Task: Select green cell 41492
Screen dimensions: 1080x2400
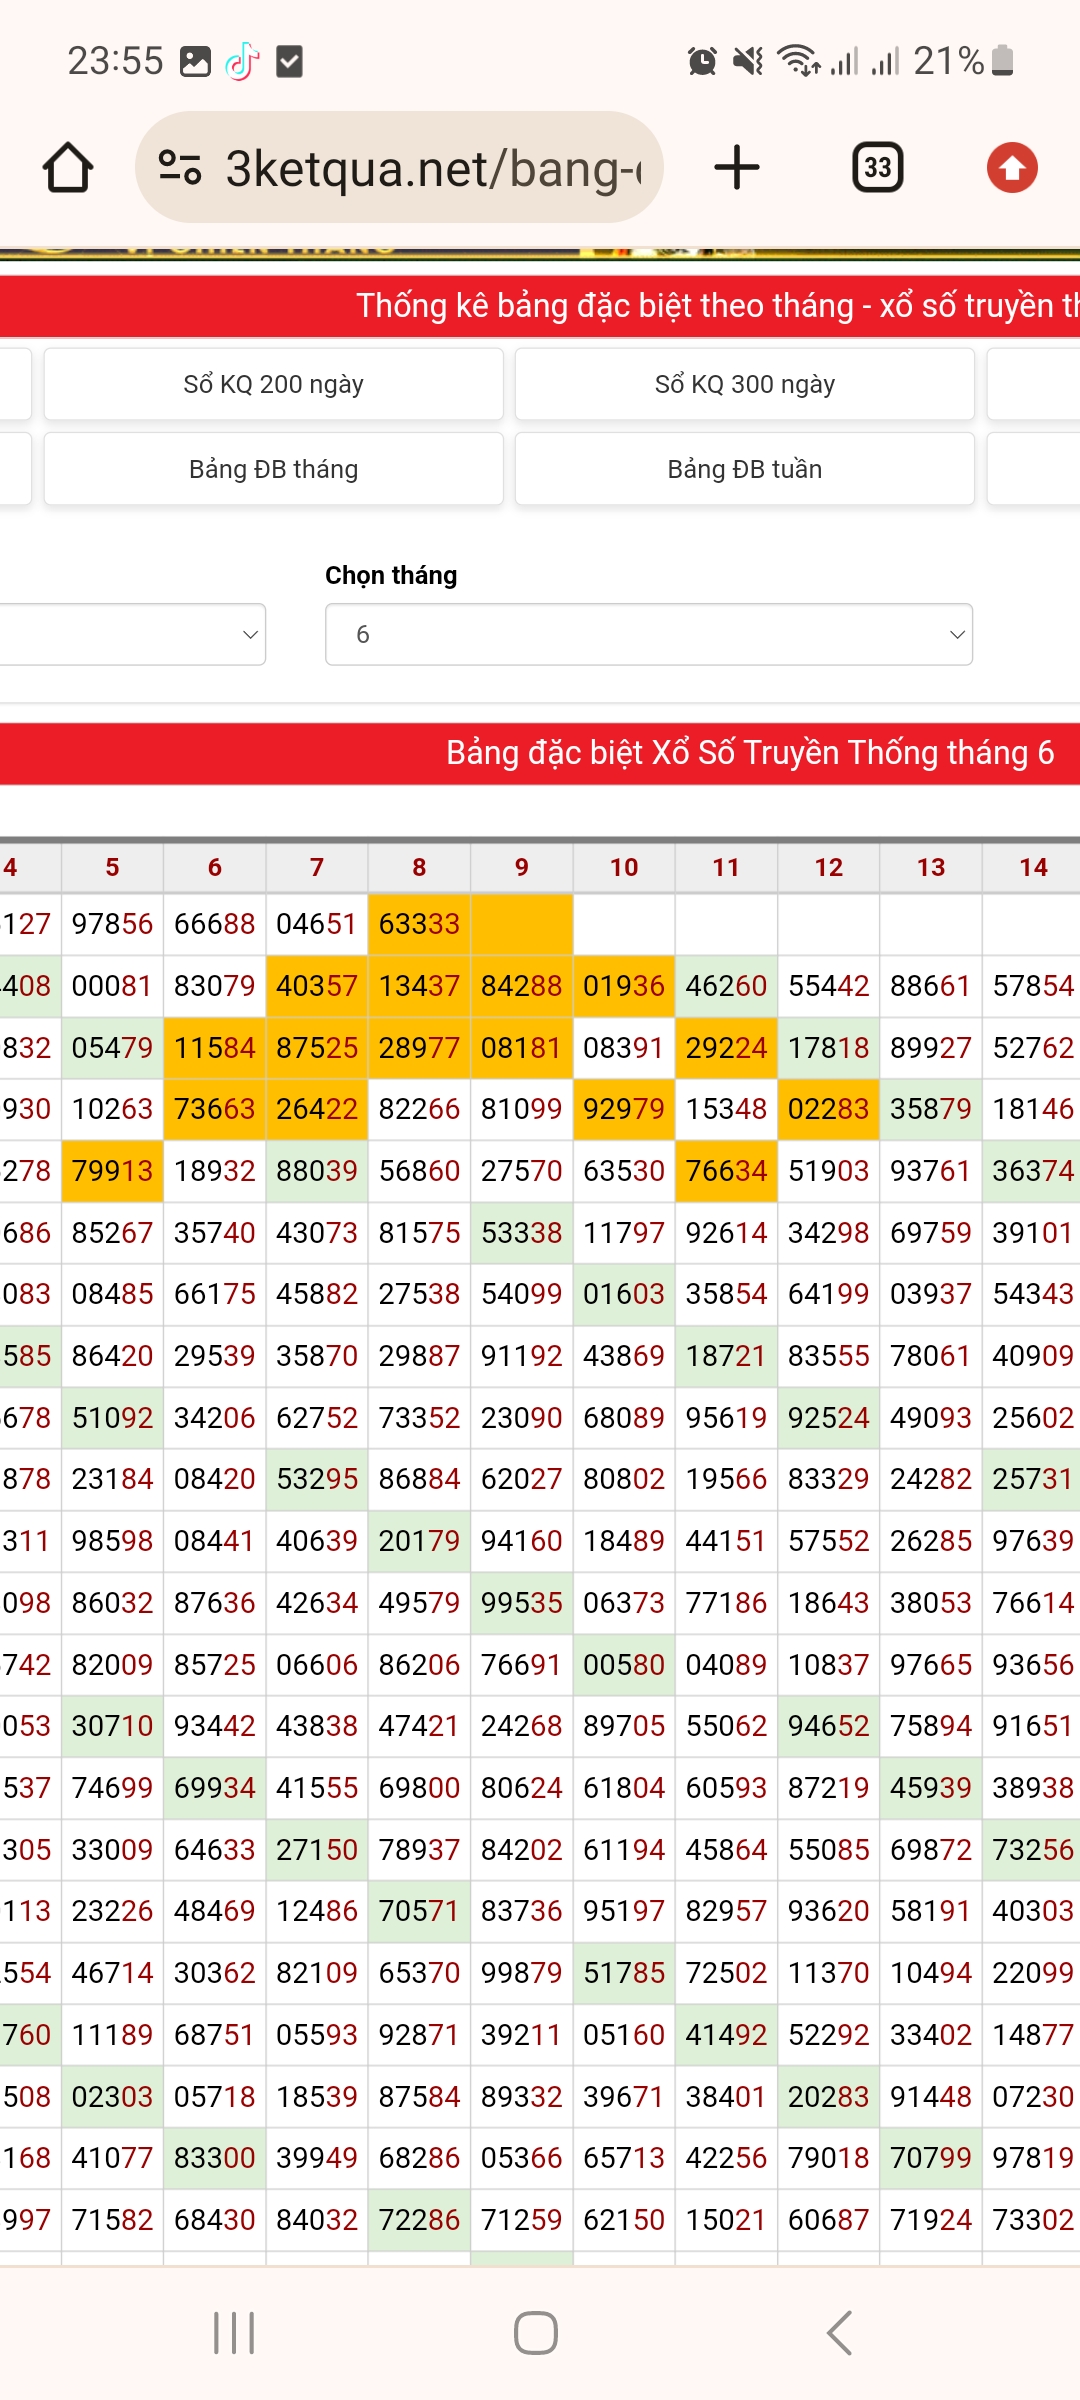Action: tap(726, 2035)
